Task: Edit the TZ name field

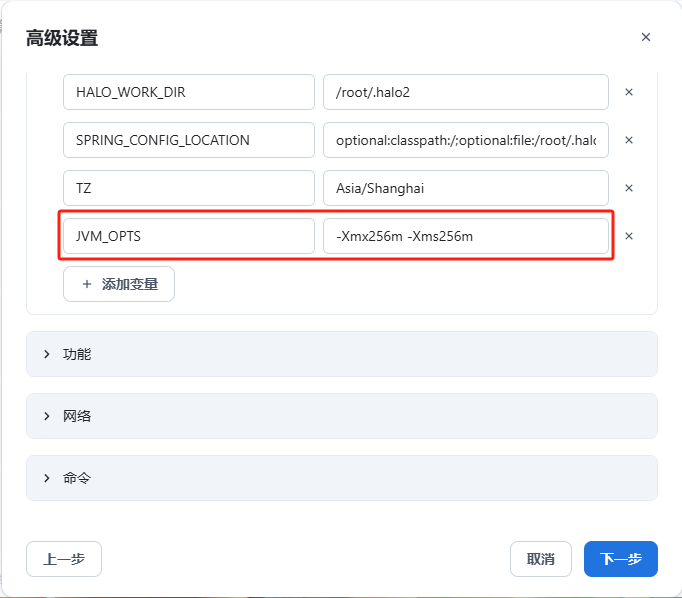Action: pos(189,188)
